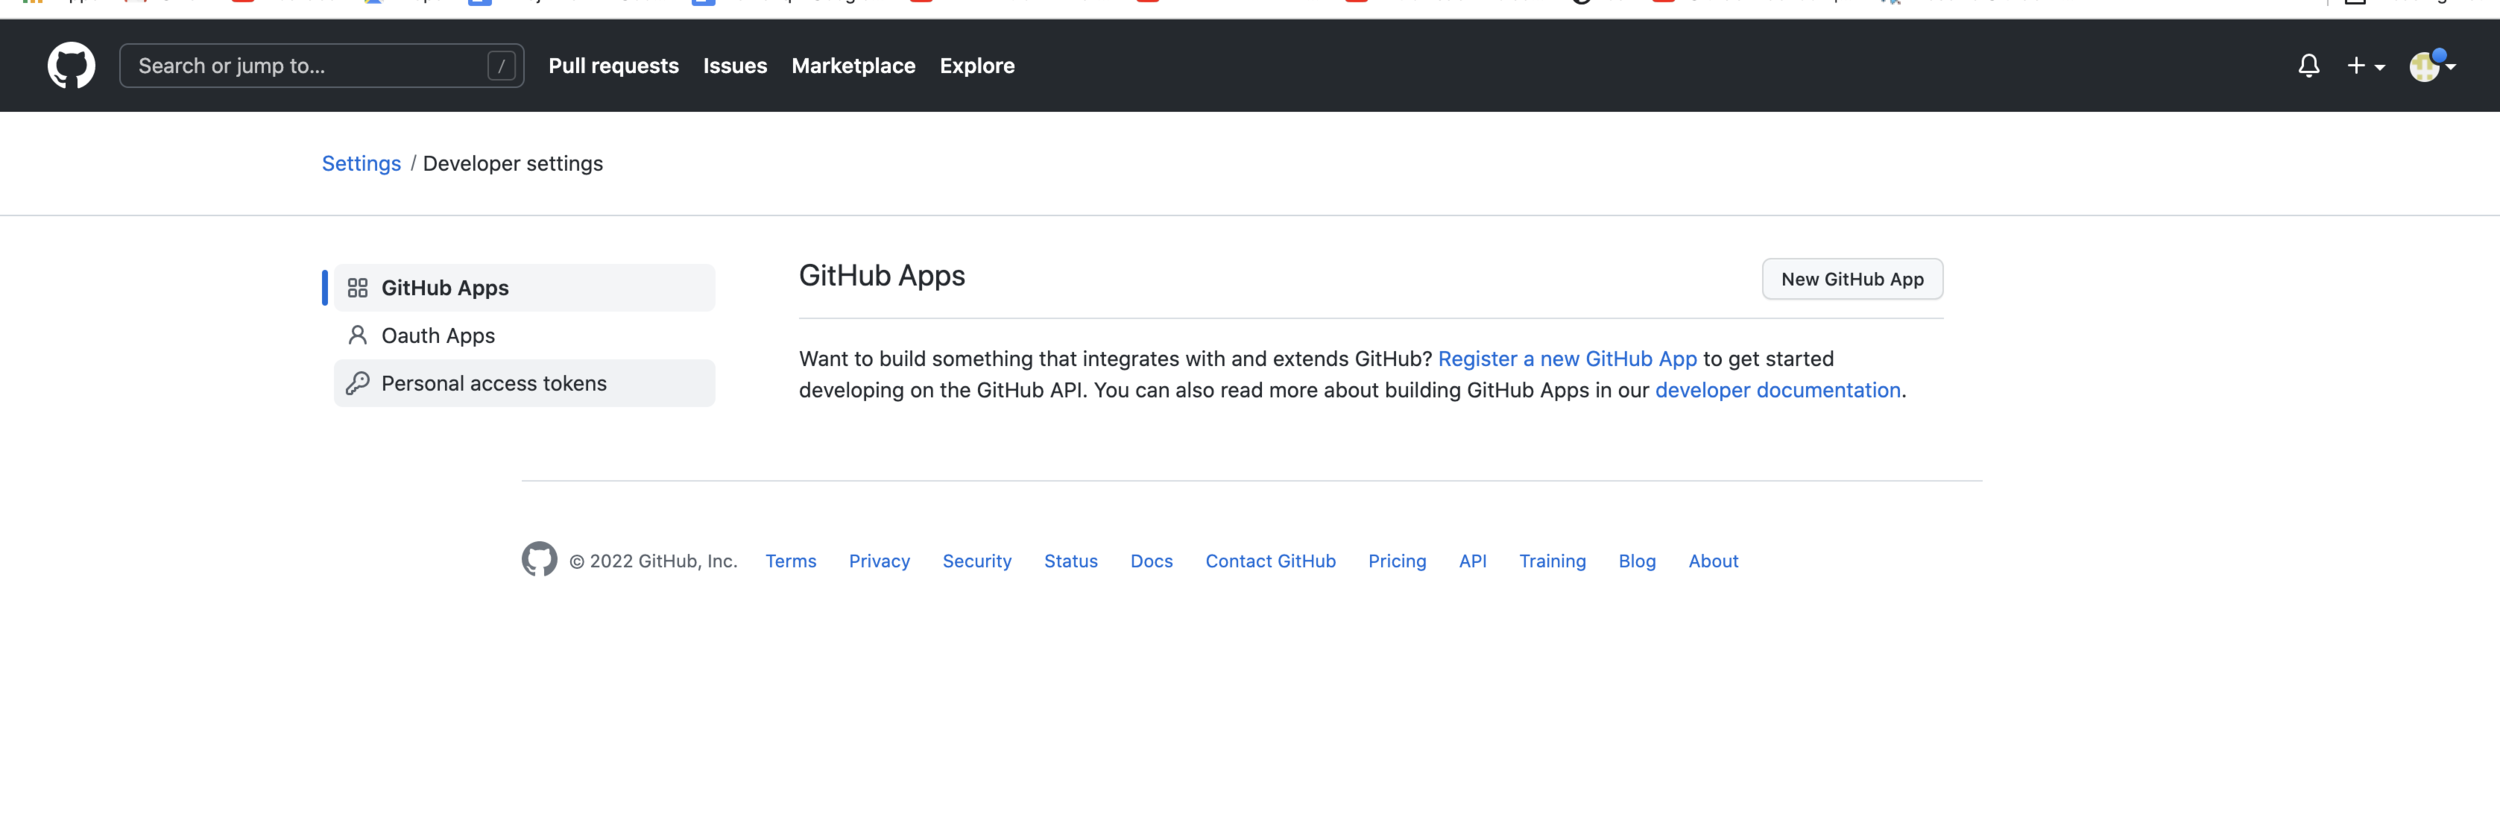The width and height of the screenshot is (2500, 832).
Task: Click the key icon for access tokens
Action: tap(357, 383)
